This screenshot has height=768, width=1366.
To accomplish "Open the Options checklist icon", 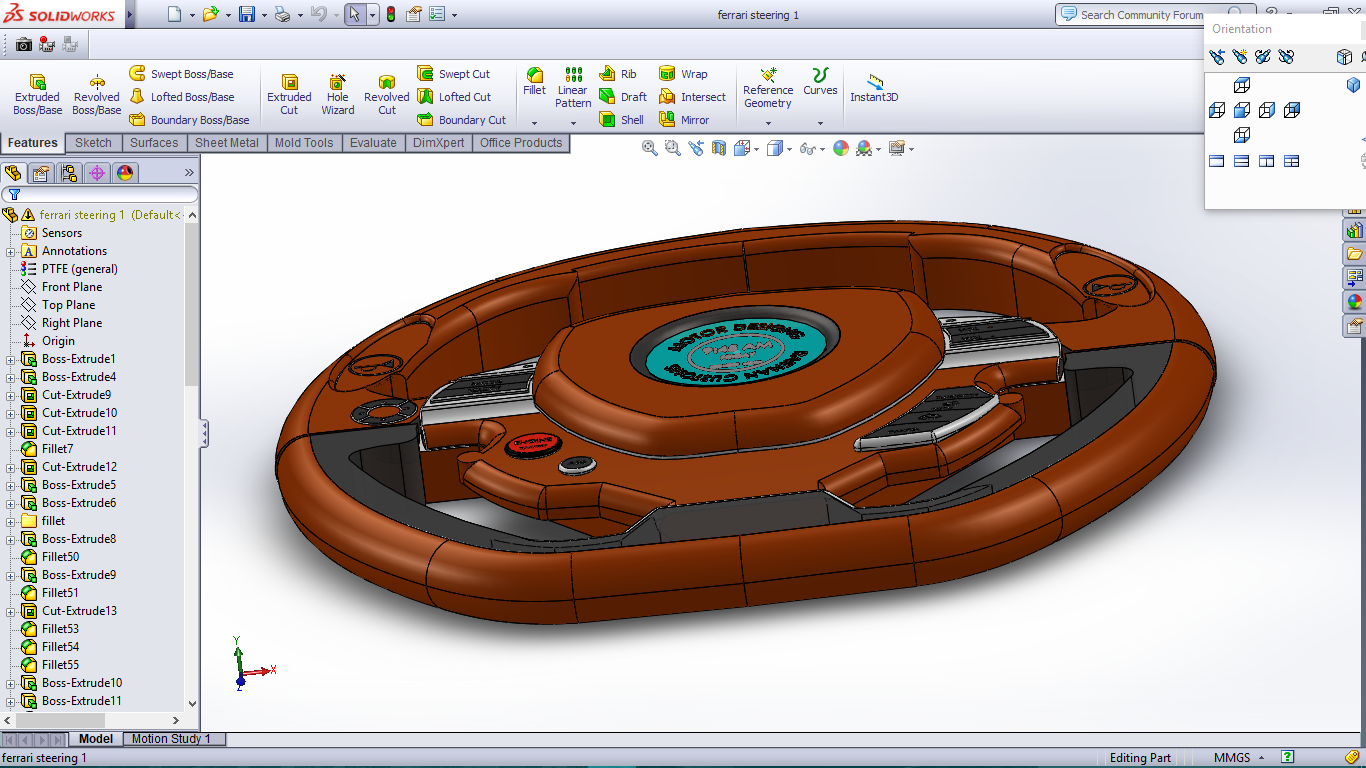I will click(437, 14).
